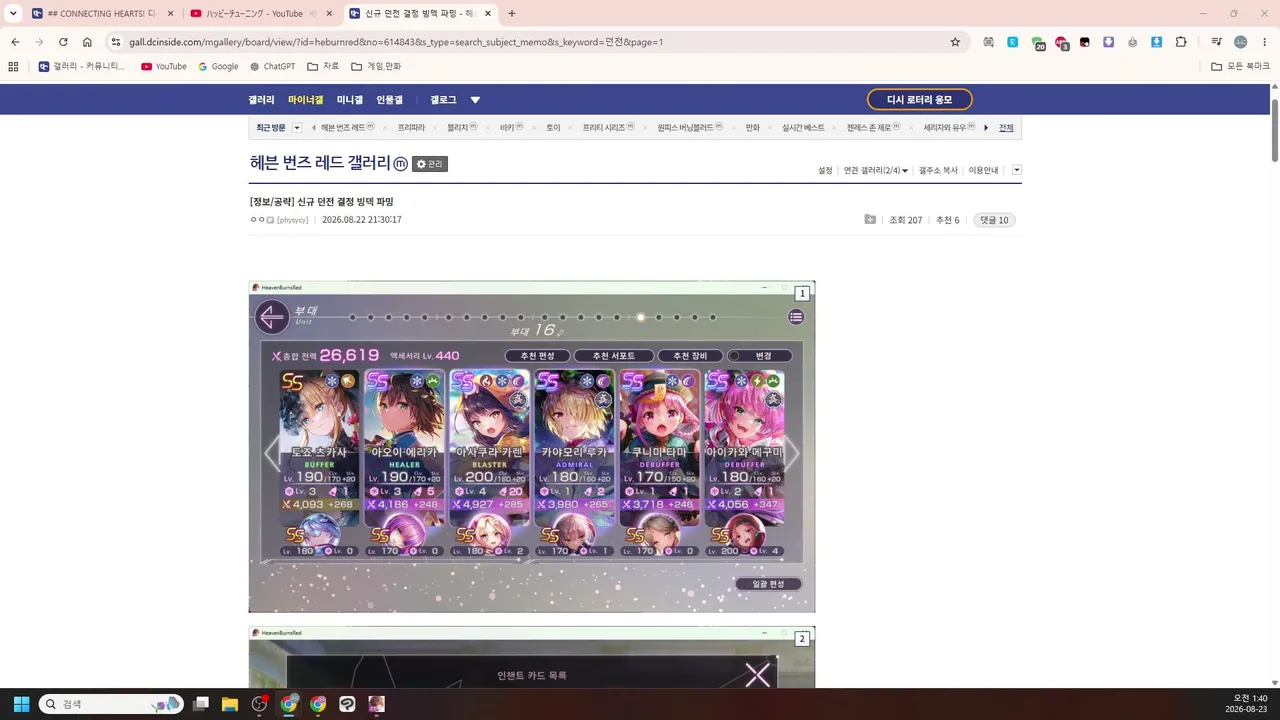Show next recent galleries with right arrow

pos(986,128)
